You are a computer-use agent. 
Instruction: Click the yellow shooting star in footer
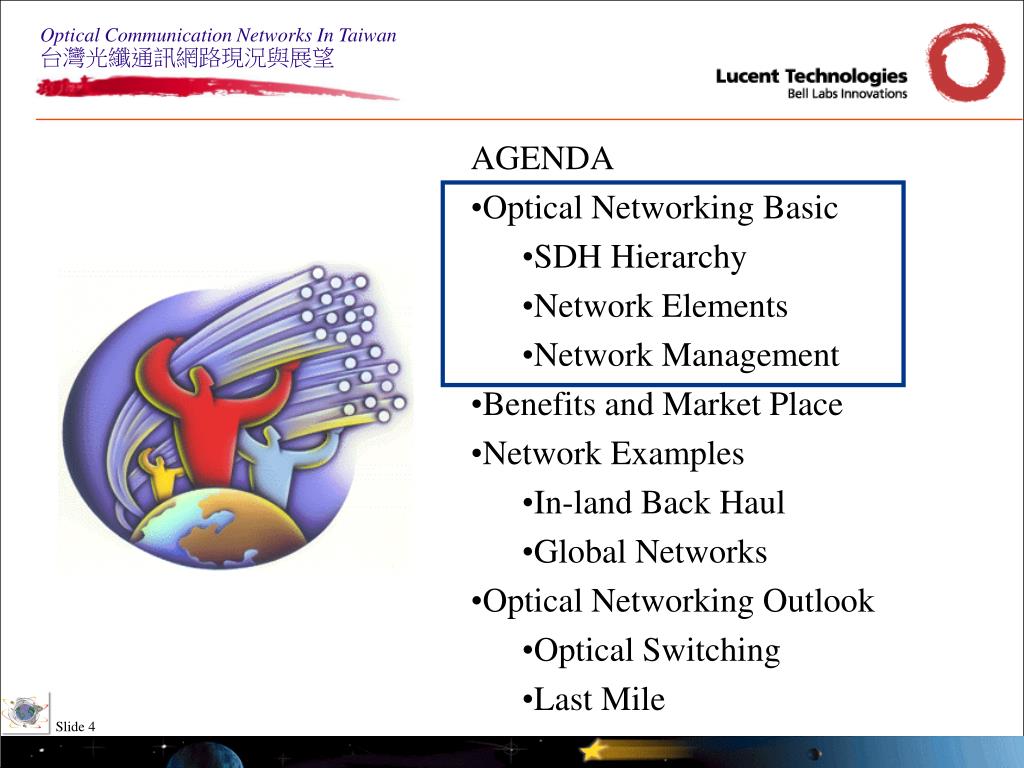coord(594,750)
